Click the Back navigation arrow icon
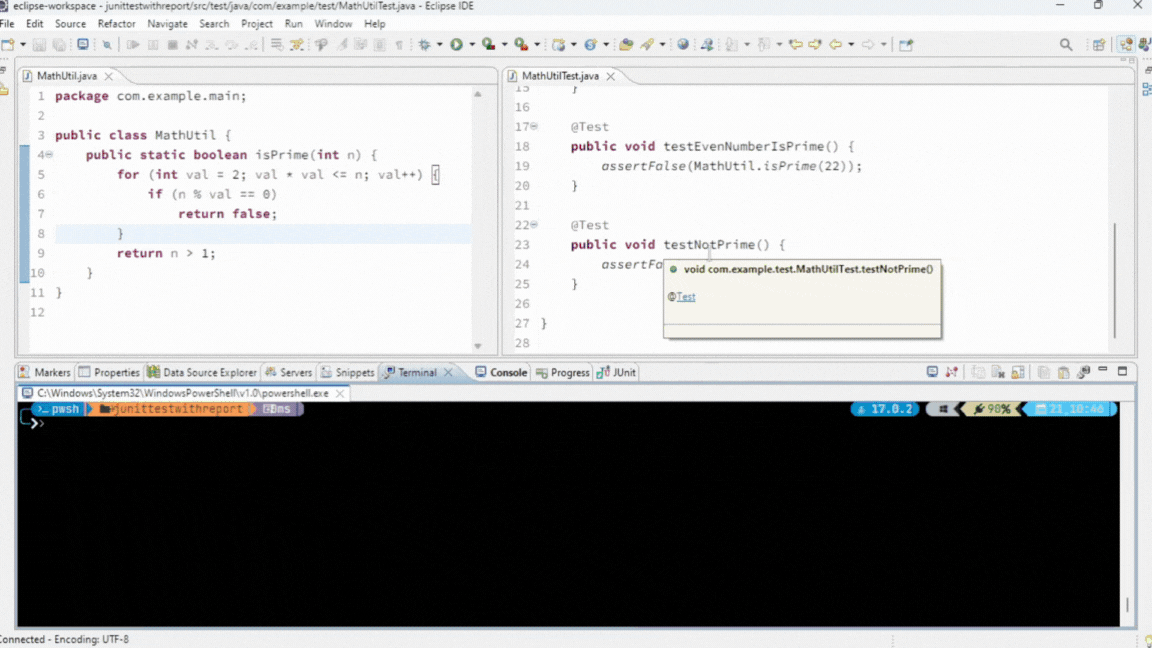 click(836, 44)
